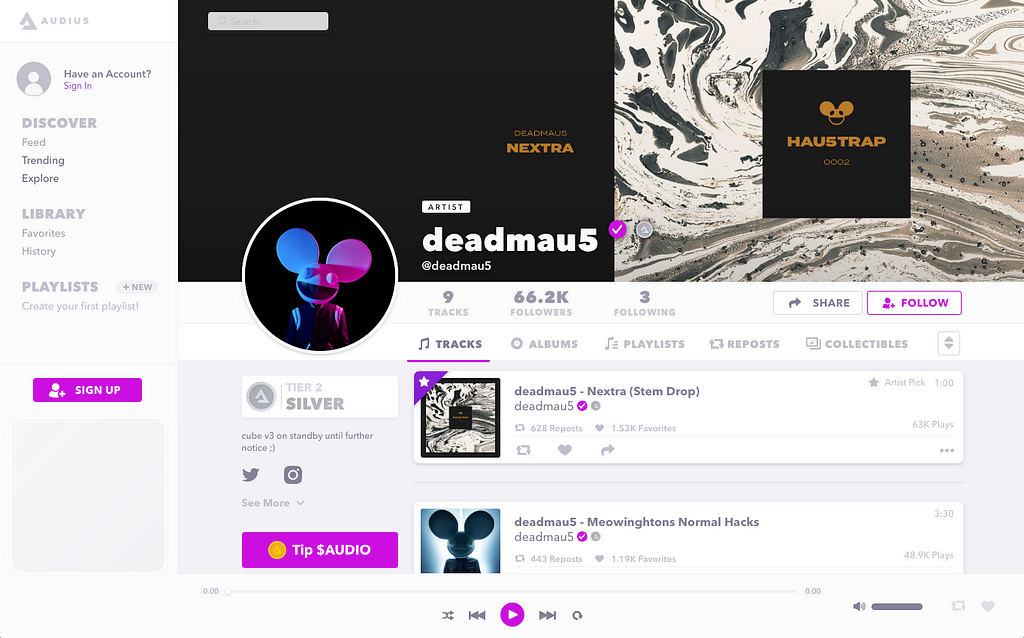Mute audio with the speaker icon
This screenshot has height=638, width=1024.
(x=859, y=607)
